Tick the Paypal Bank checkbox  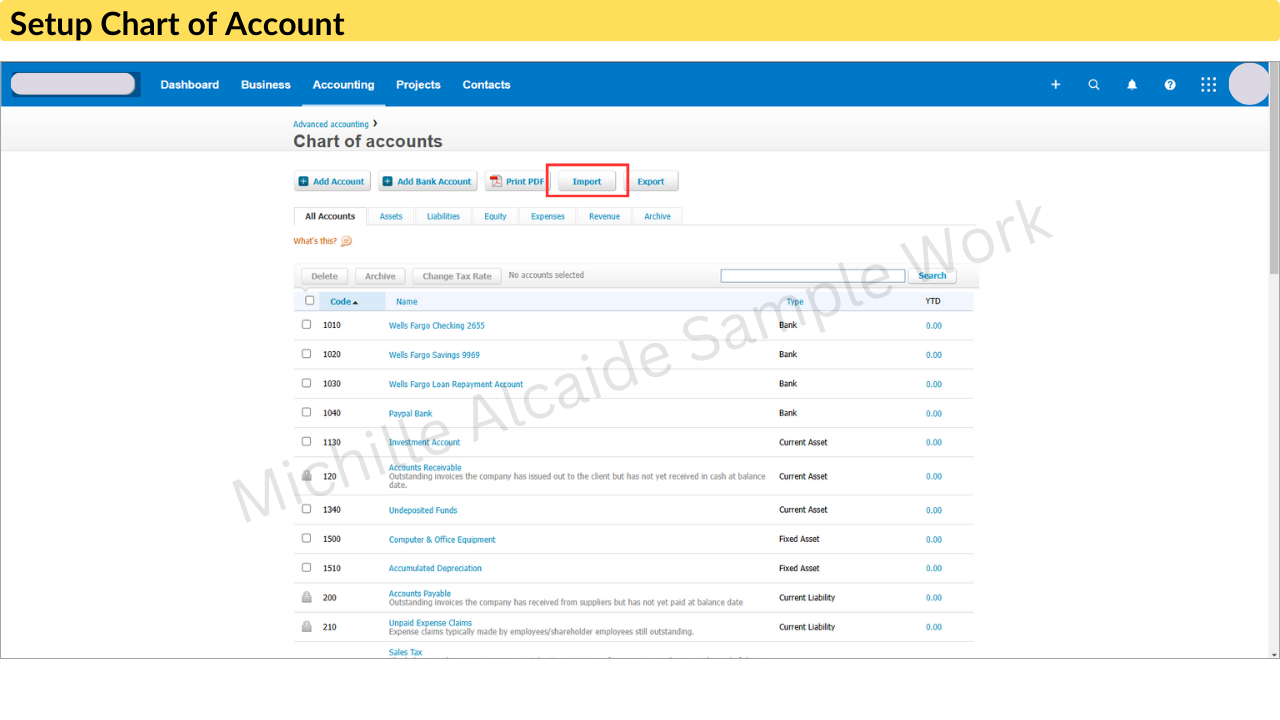click(x=307, y=412)
